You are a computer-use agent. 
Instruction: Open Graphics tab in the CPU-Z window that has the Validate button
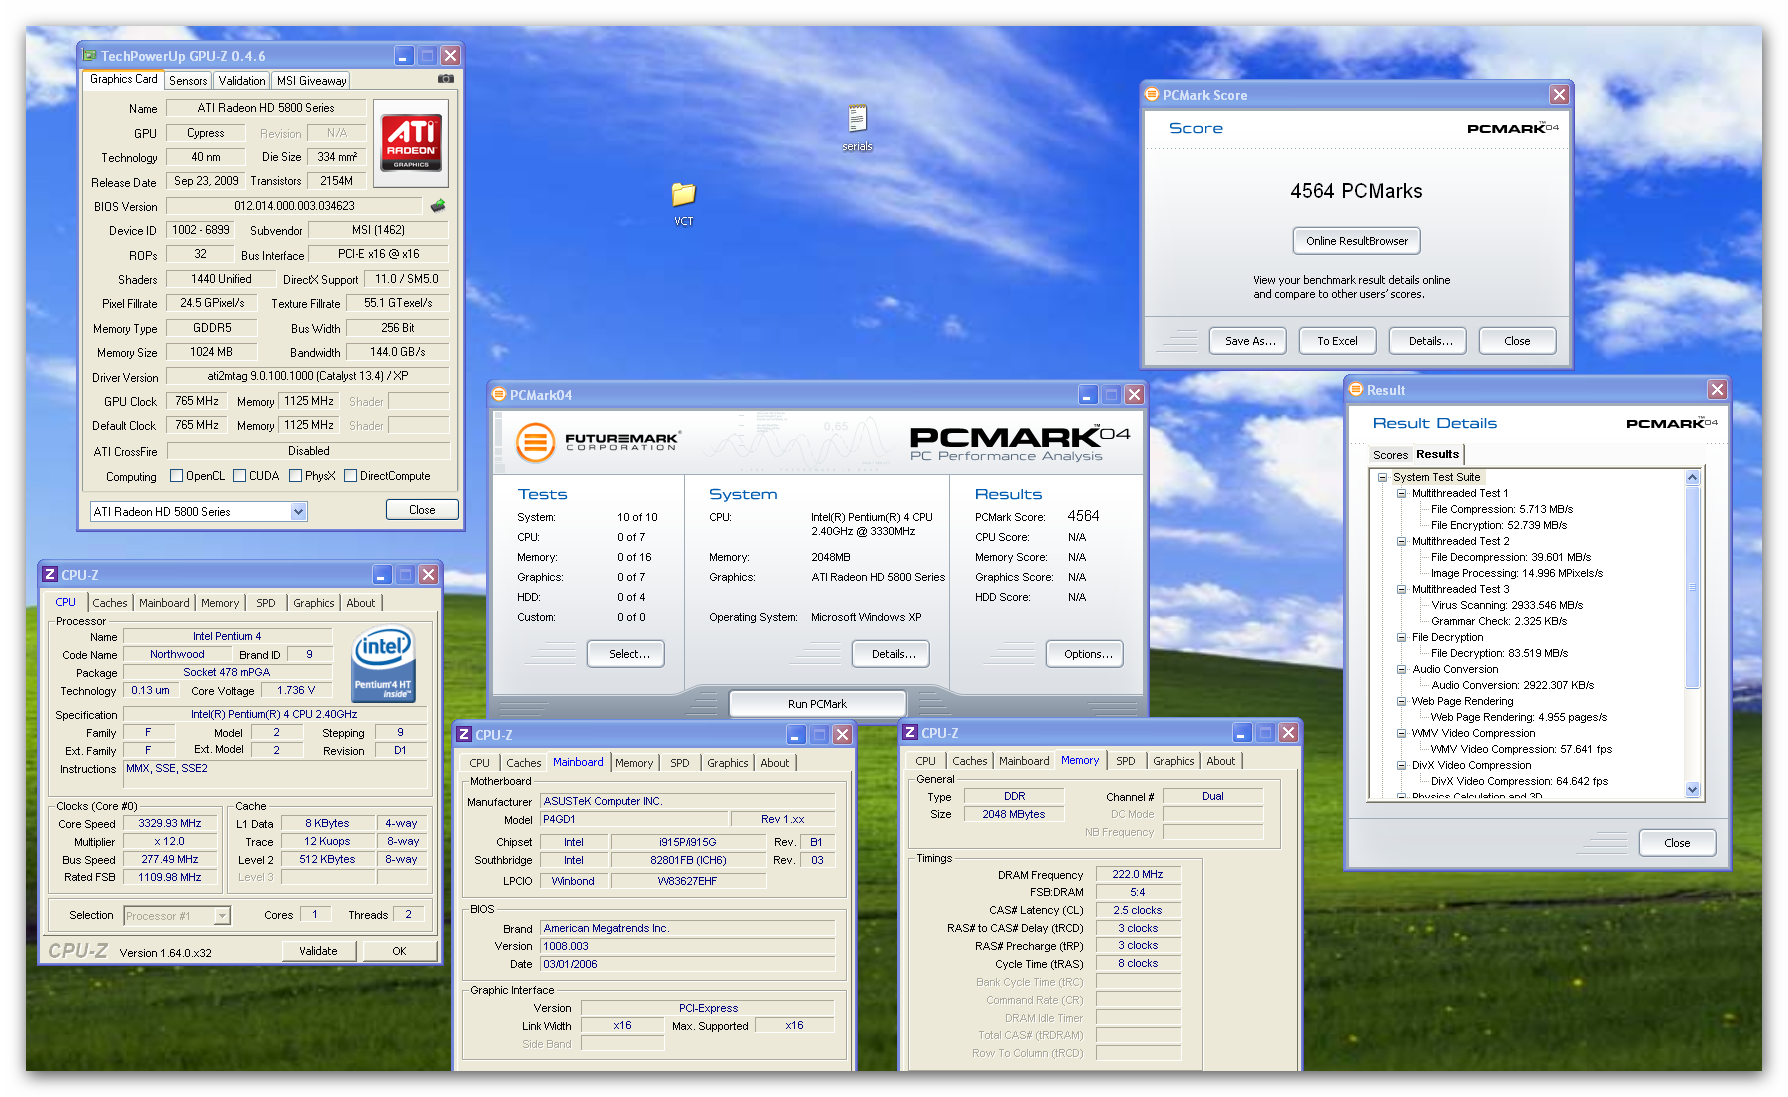(x=313, y=603)
